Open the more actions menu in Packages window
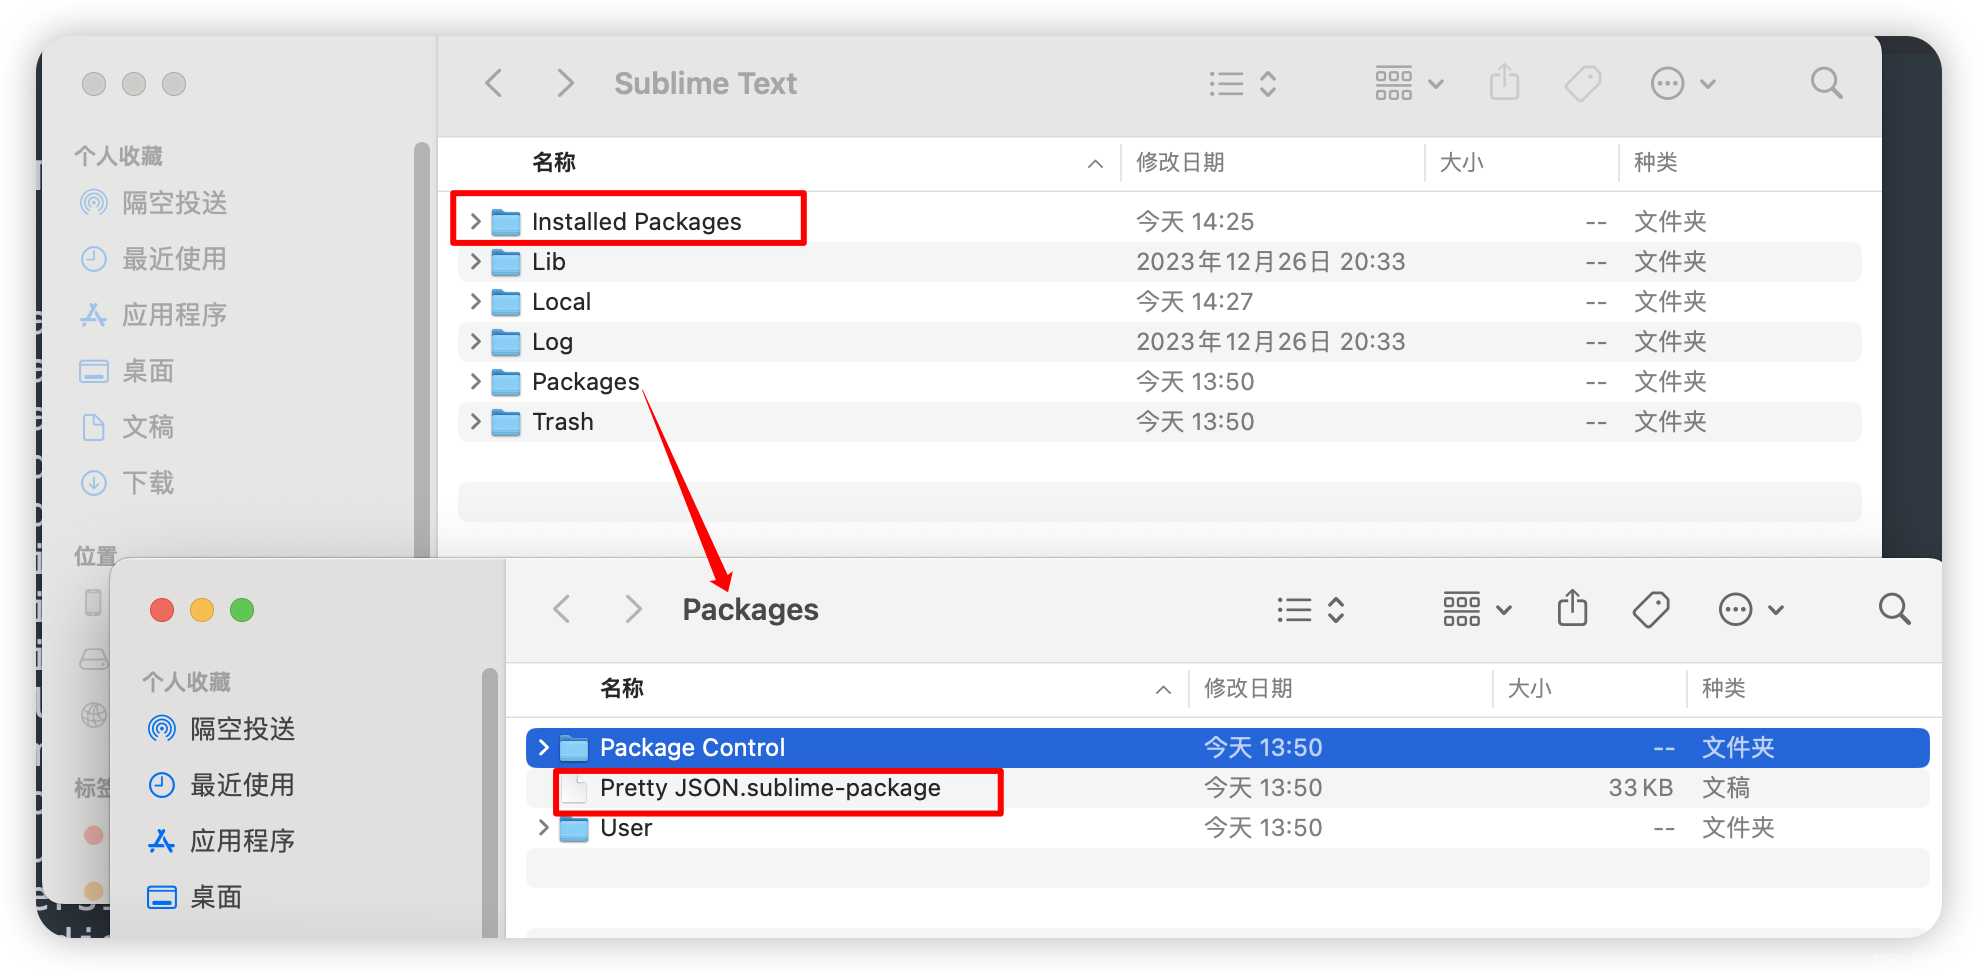 pyautogui.click(x=1750, y=610)
